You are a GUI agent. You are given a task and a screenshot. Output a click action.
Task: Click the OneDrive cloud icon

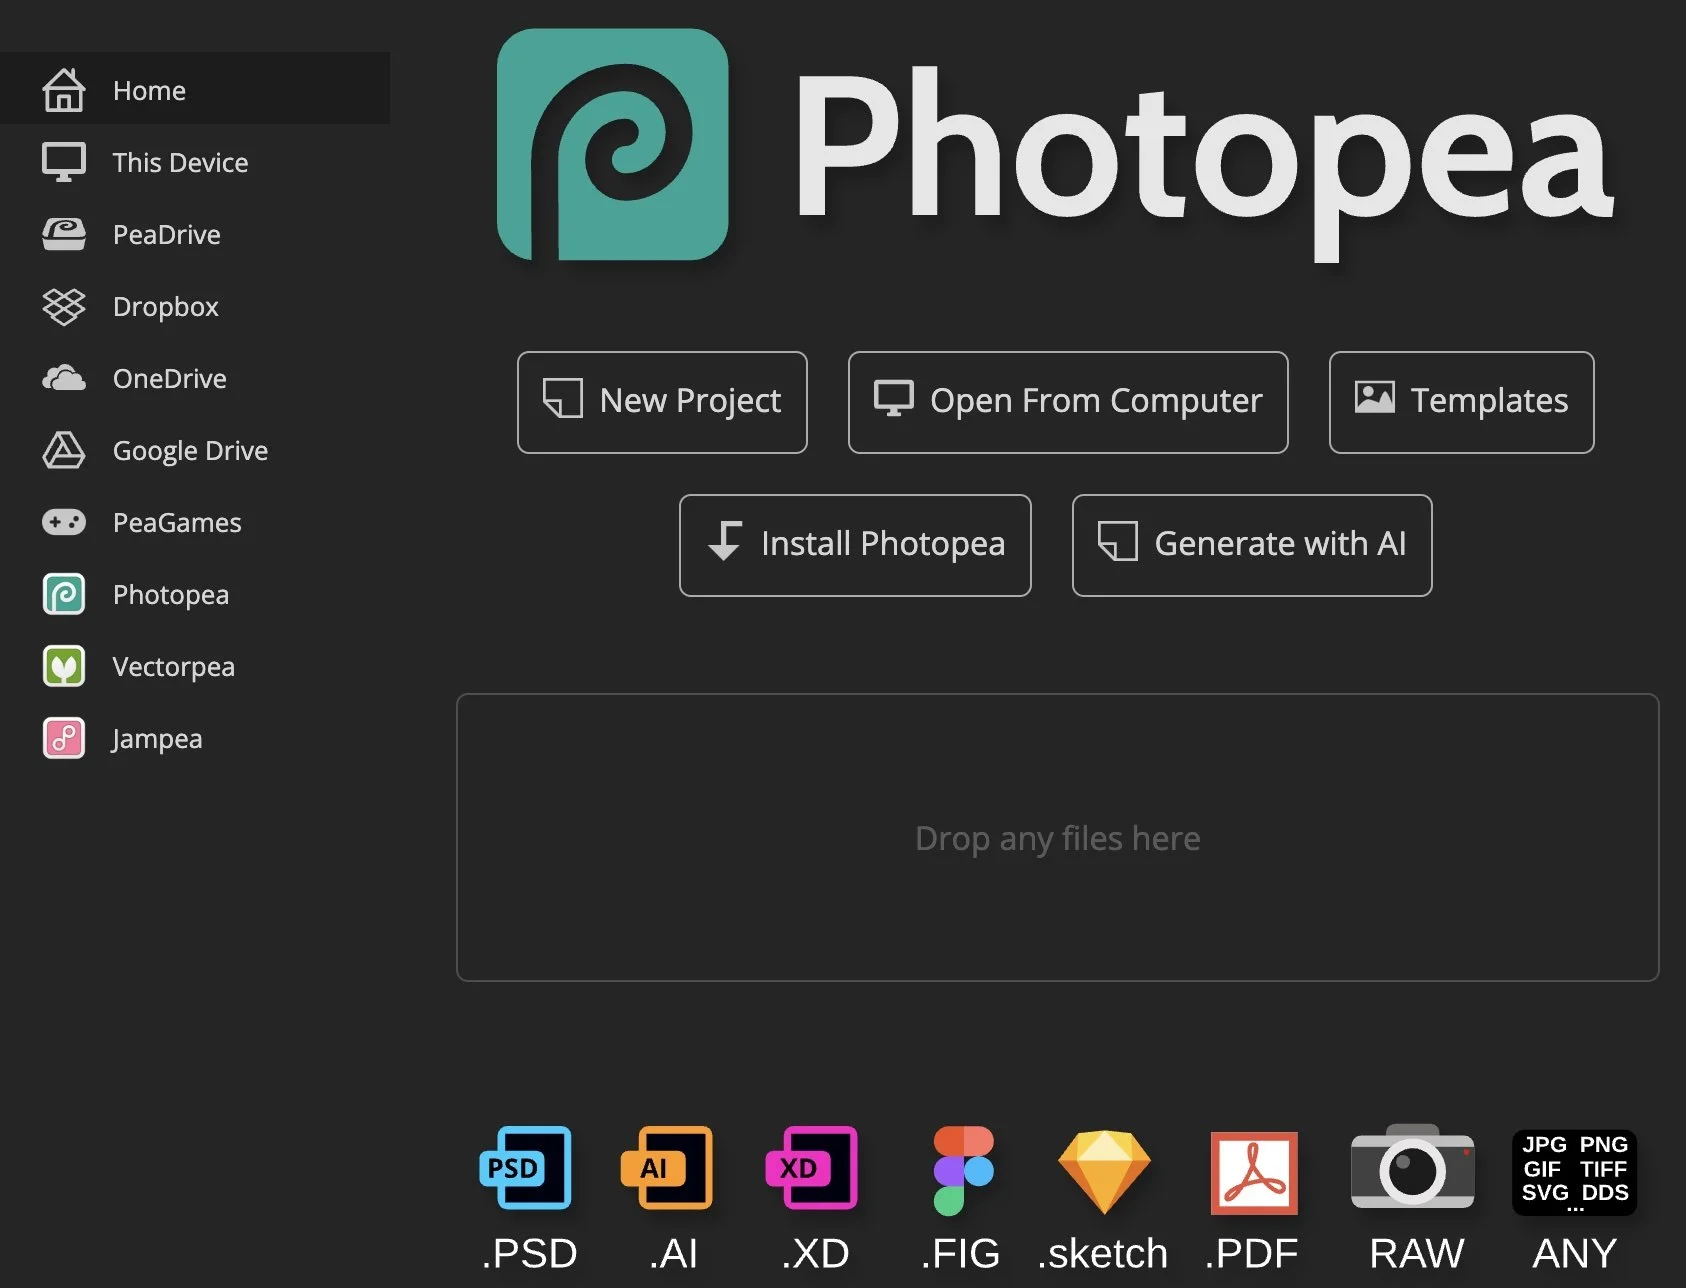(x=64, y=378)
